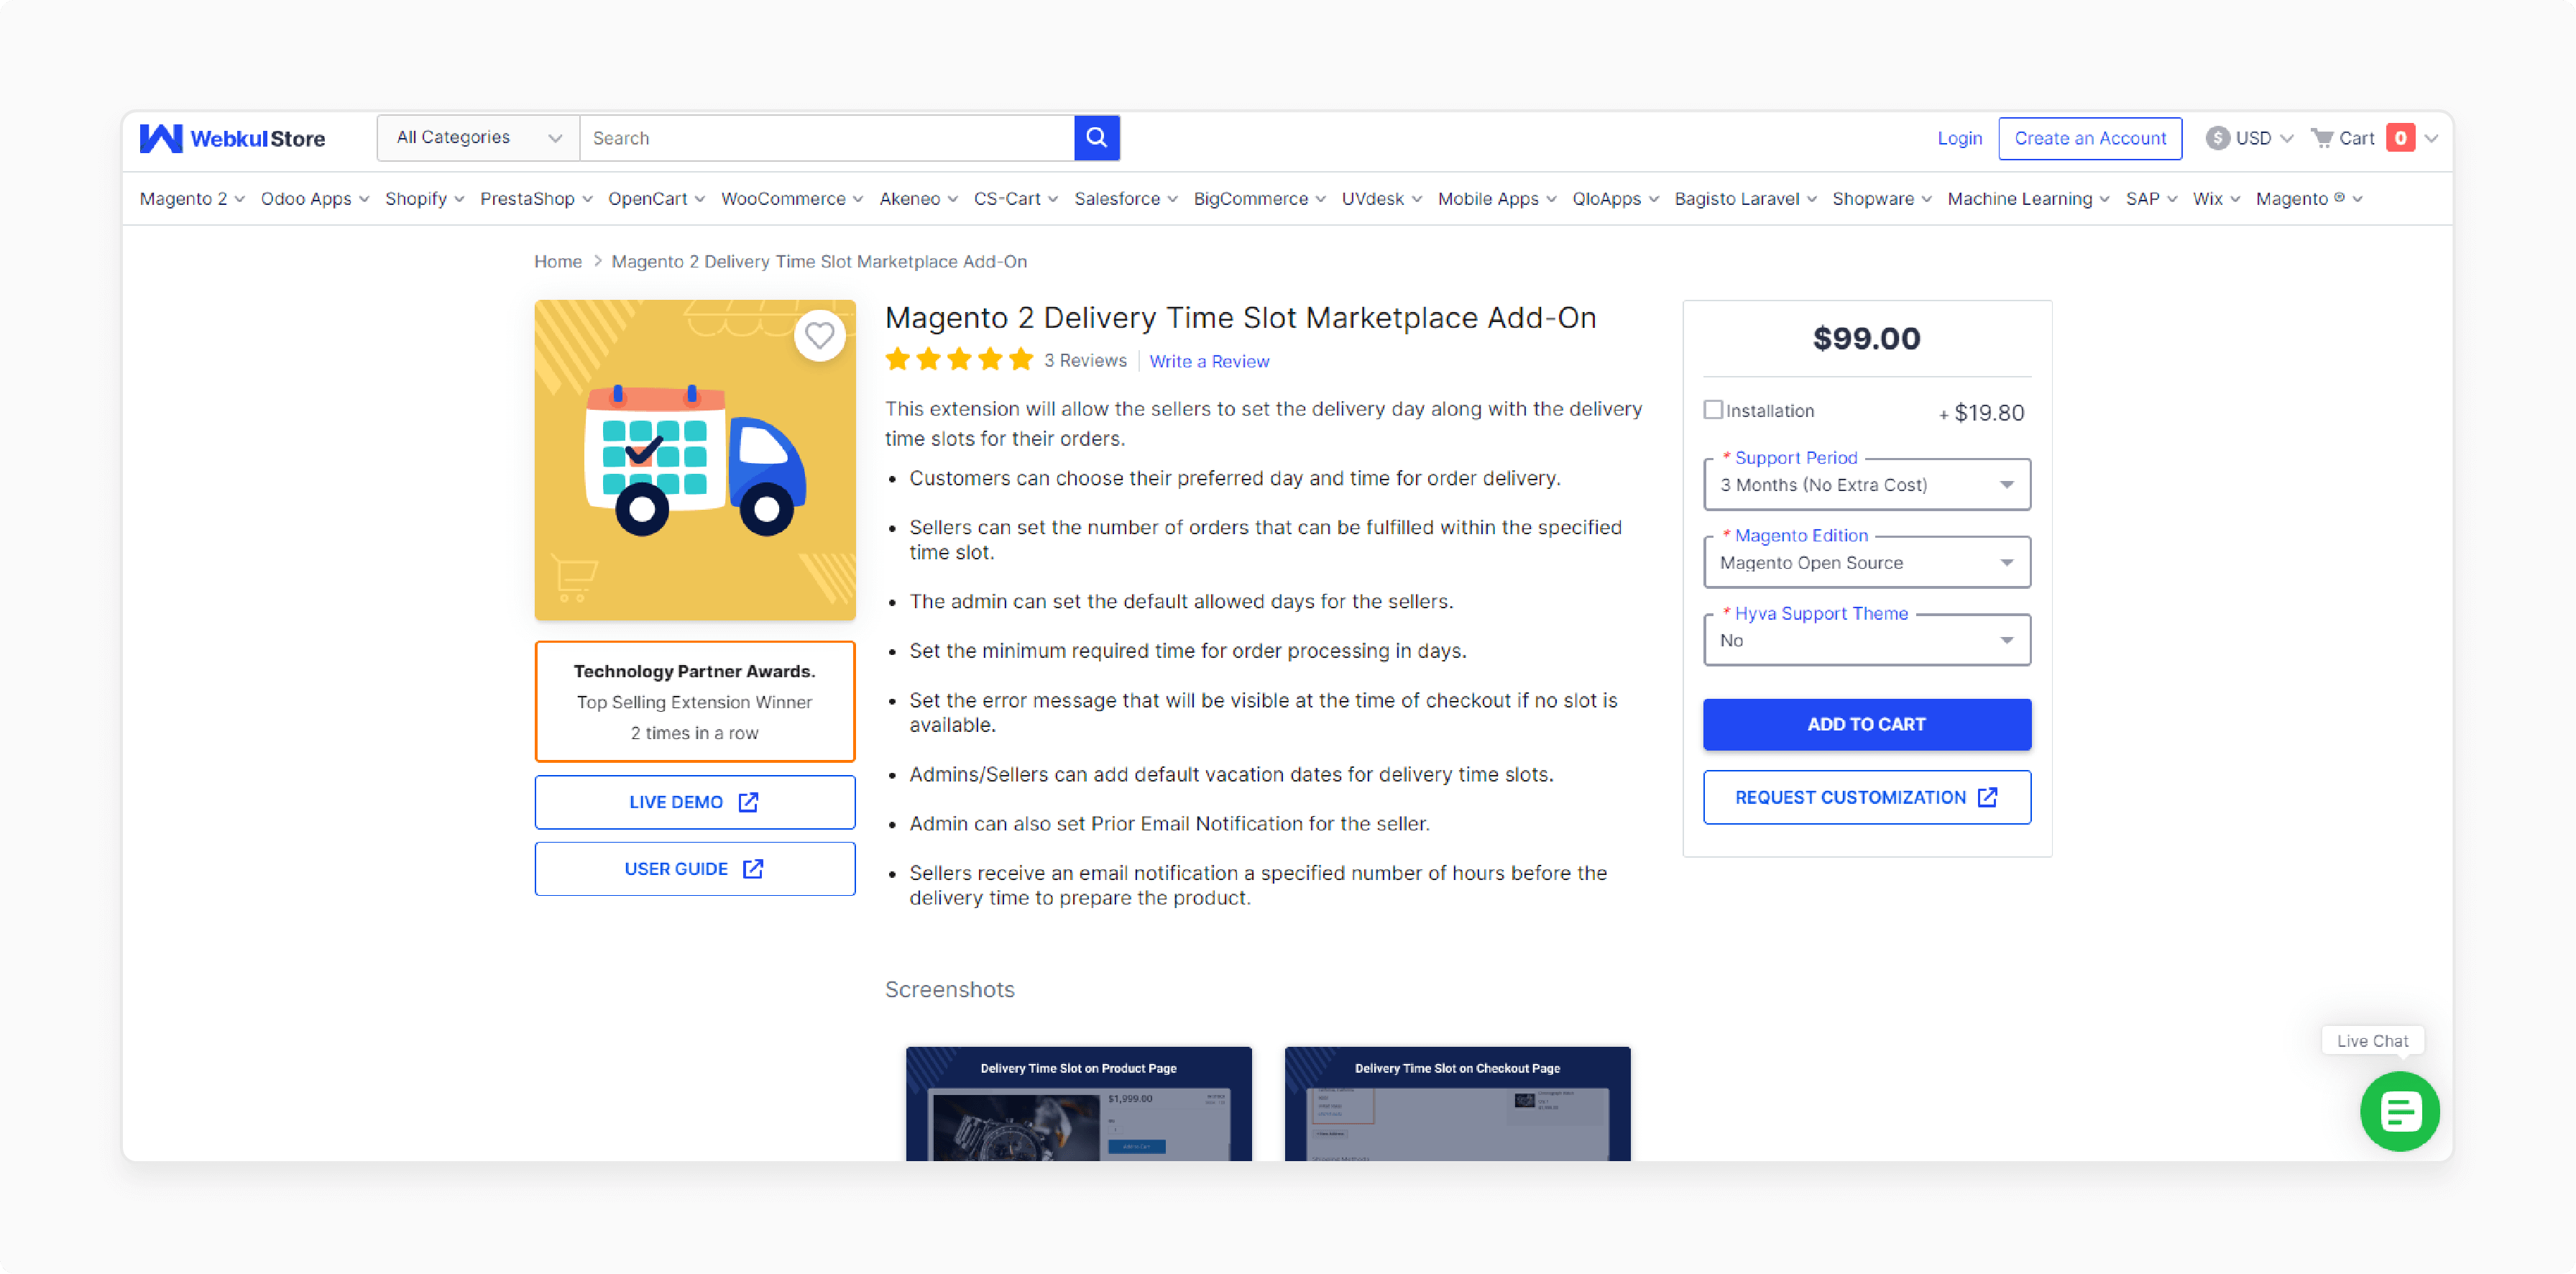This screenshot has width=2576, height=1274.
Task: Open the Magento ® menu
Action: tap(2309, 199)
